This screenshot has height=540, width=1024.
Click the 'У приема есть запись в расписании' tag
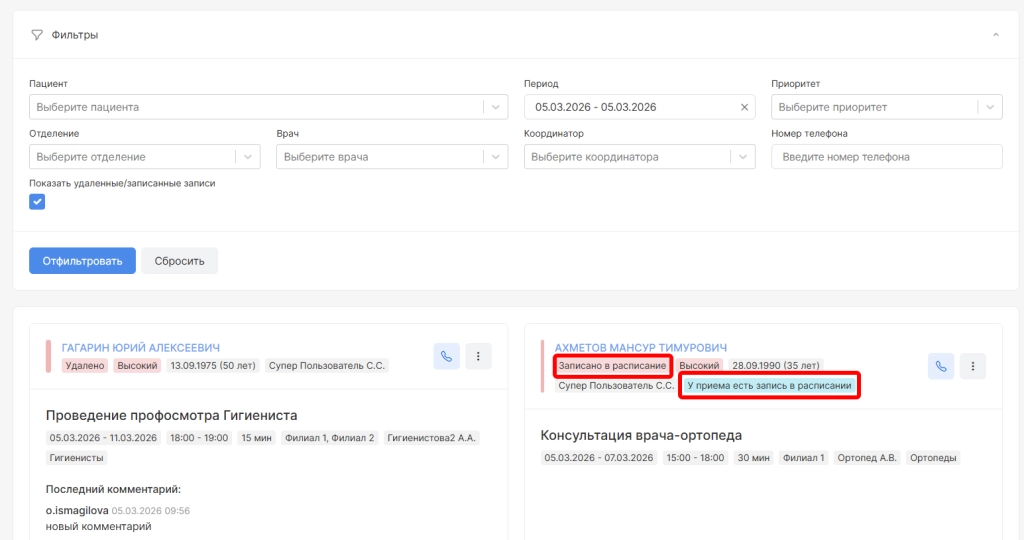tap(769, 386)
